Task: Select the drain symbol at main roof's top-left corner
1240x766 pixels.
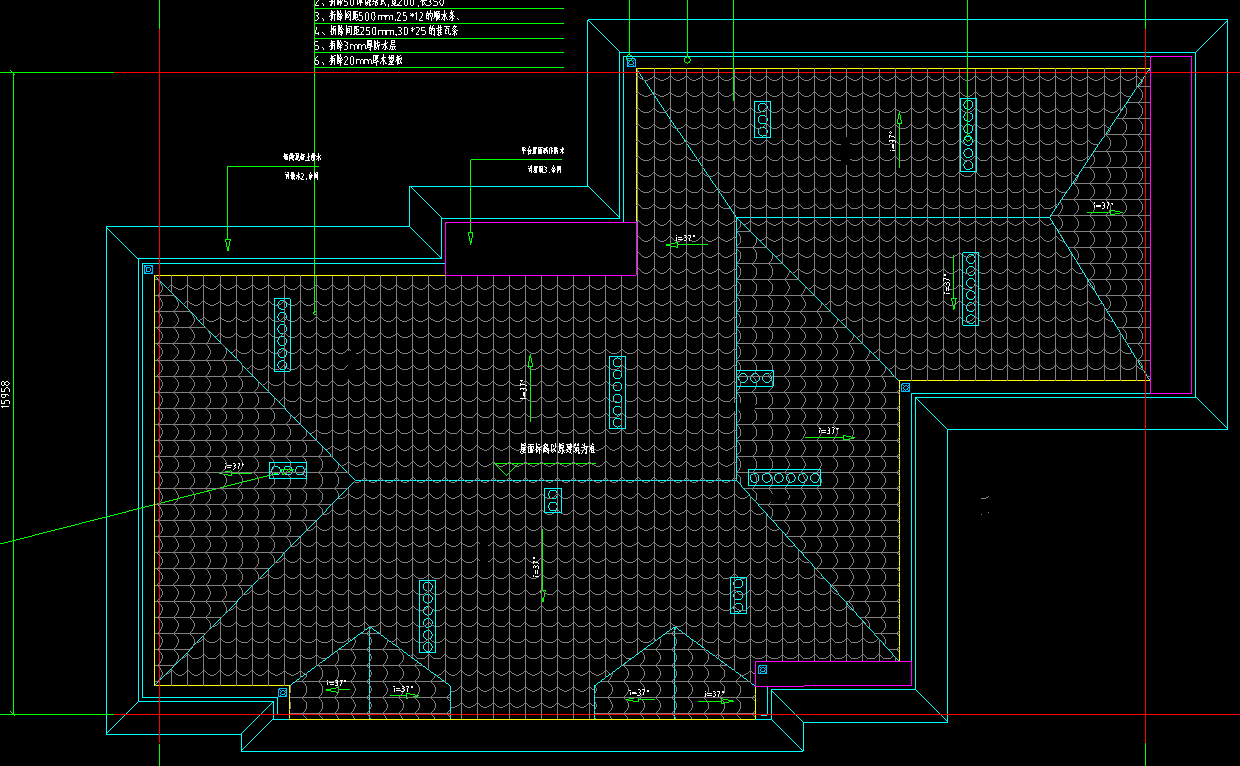Action: (x=148, y=269)
